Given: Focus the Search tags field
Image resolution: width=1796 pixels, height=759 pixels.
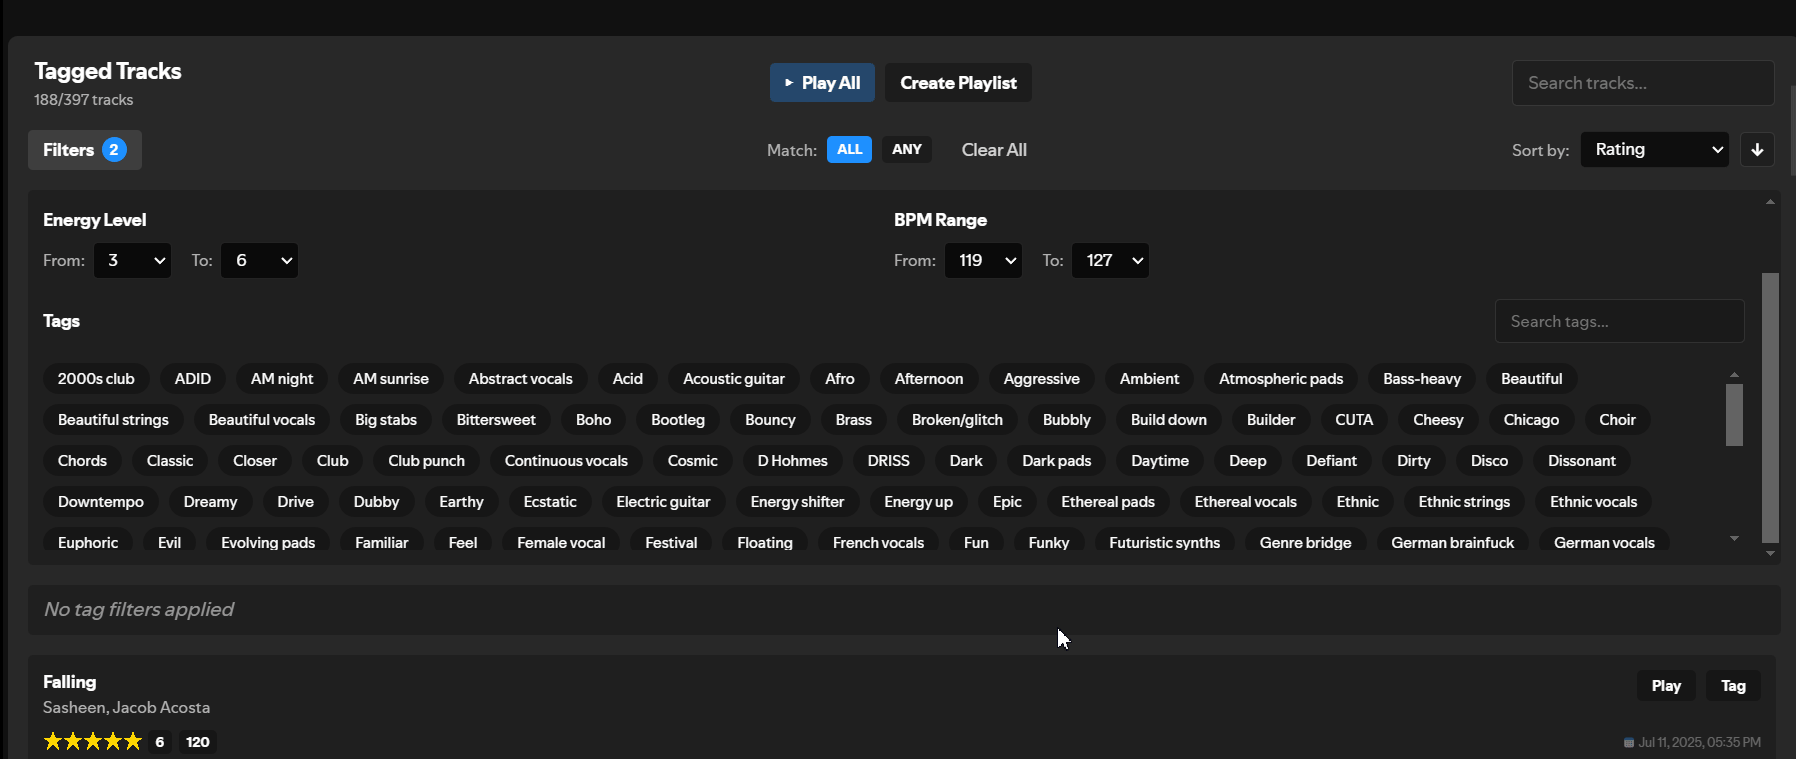Looking at the screenshot, I should tap(1620, 321).
